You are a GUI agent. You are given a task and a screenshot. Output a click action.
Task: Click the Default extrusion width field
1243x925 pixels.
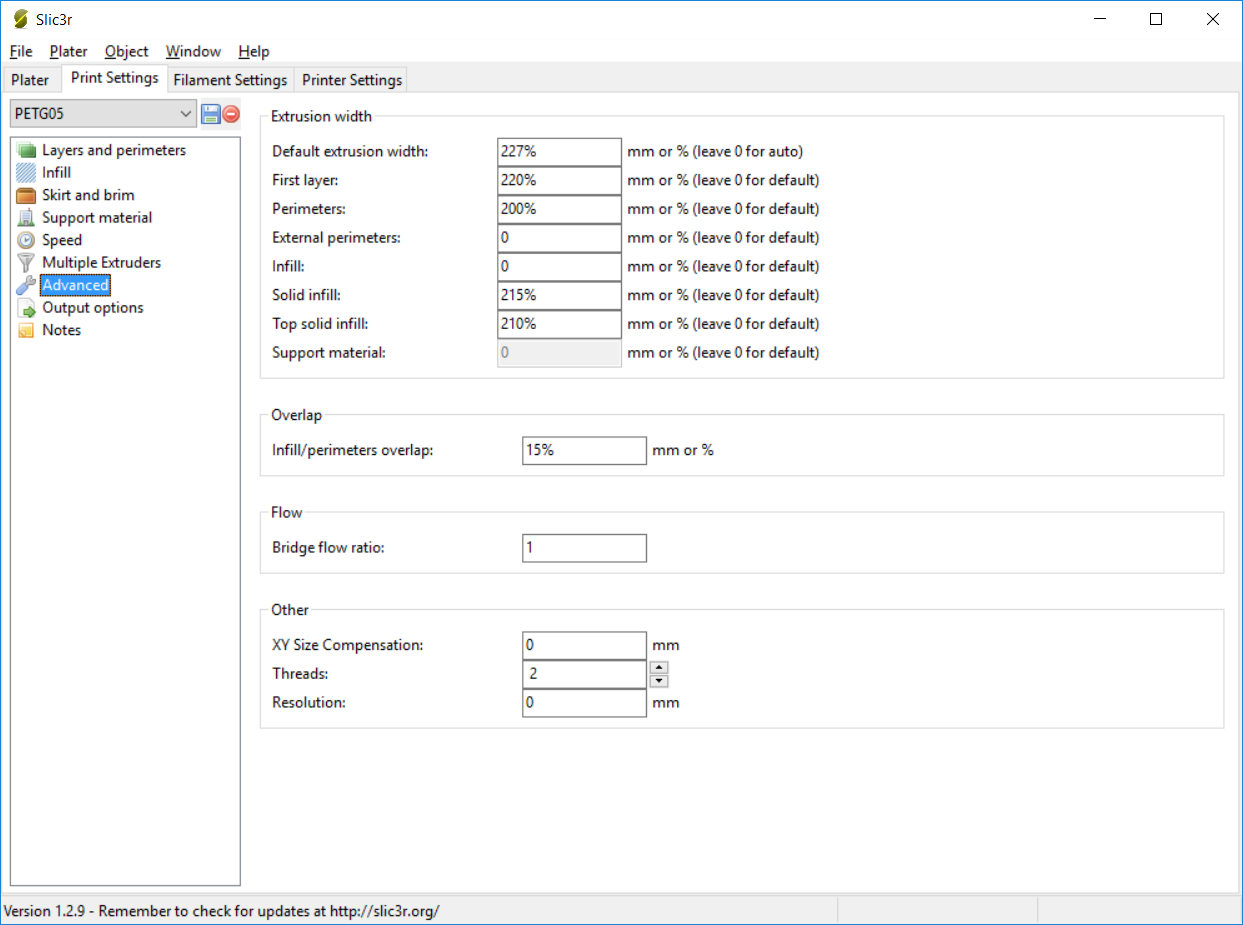(x=559, y=152)
